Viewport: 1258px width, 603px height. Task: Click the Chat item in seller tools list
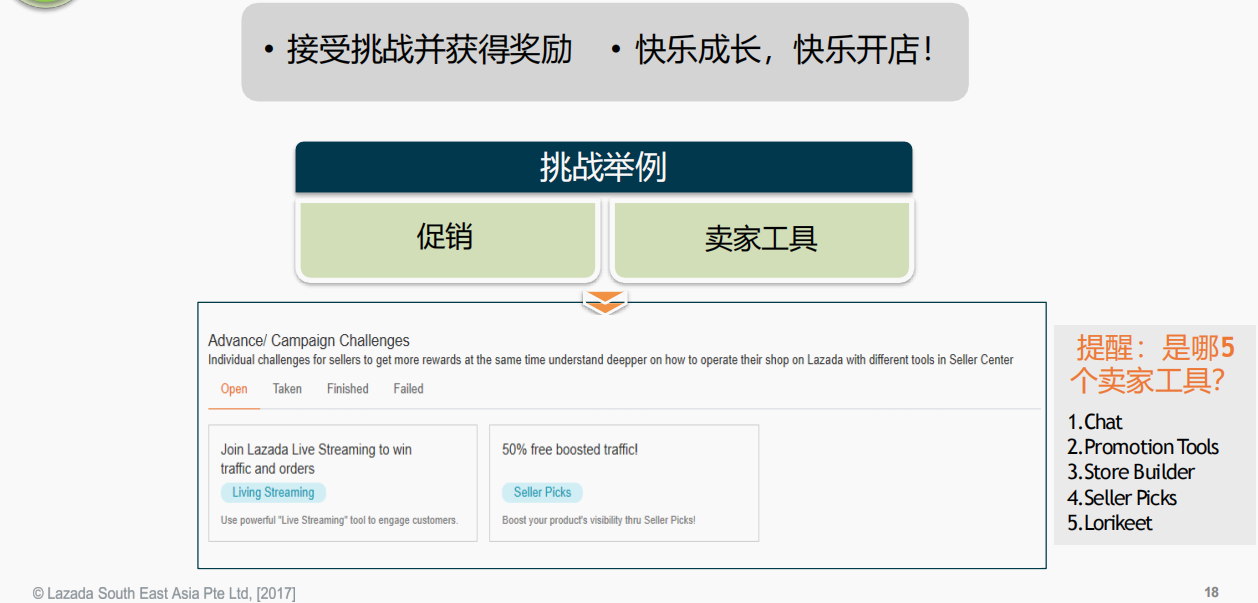(1098, 422)
